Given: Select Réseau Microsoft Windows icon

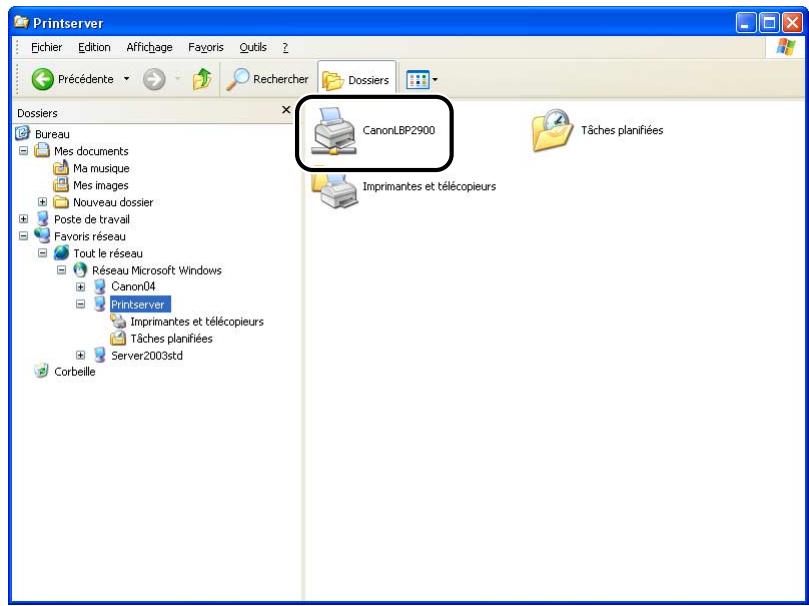Looking at the screenshot, I should coord(80,270).
